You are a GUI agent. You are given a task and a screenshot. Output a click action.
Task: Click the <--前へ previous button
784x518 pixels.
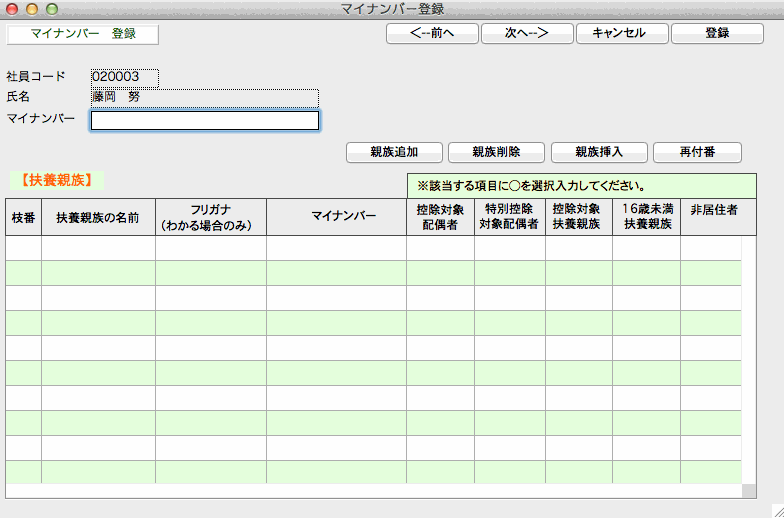tap(432, 33)
